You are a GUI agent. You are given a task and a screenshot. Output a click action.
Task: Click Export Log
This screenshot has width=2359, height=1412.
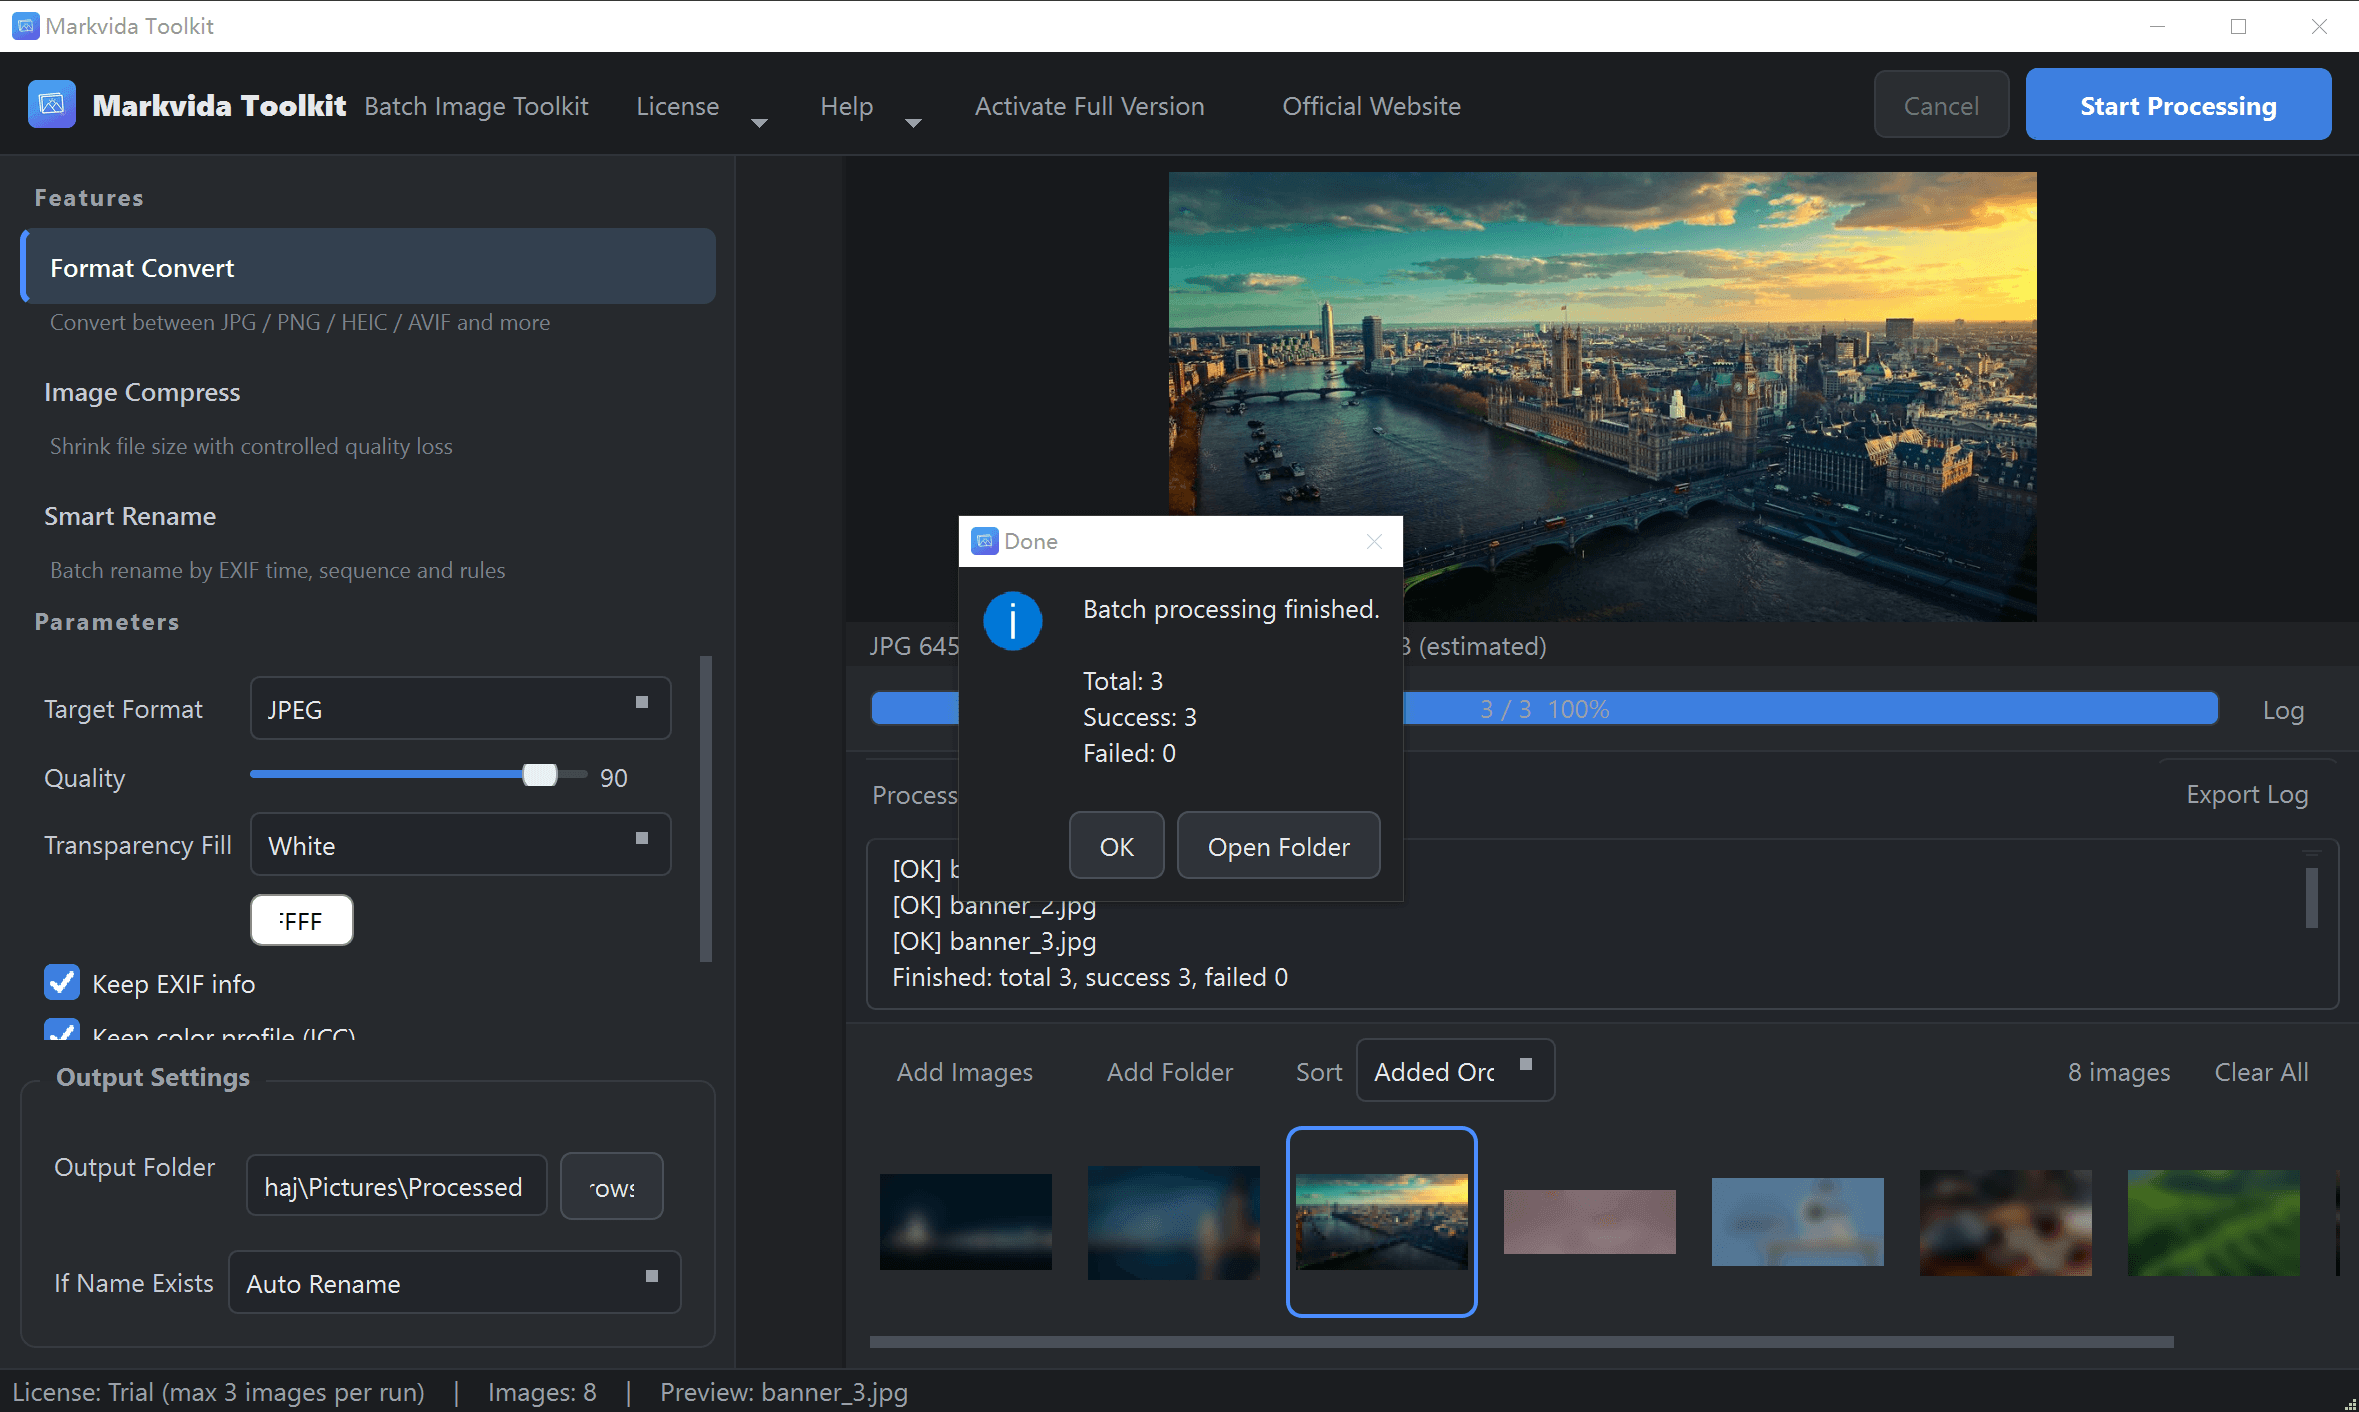2246,794
